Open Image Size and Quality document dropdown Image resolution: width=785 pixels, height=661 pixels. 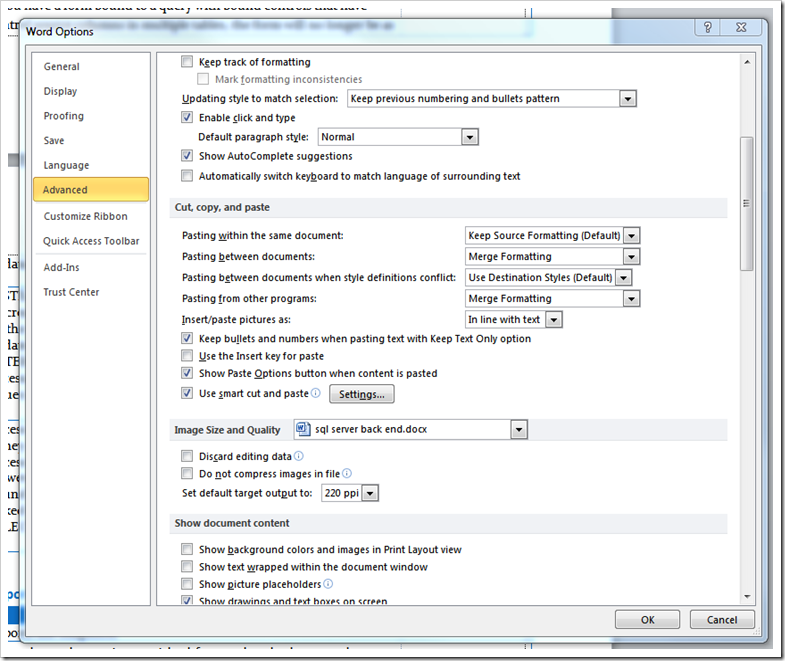point(519,430)
